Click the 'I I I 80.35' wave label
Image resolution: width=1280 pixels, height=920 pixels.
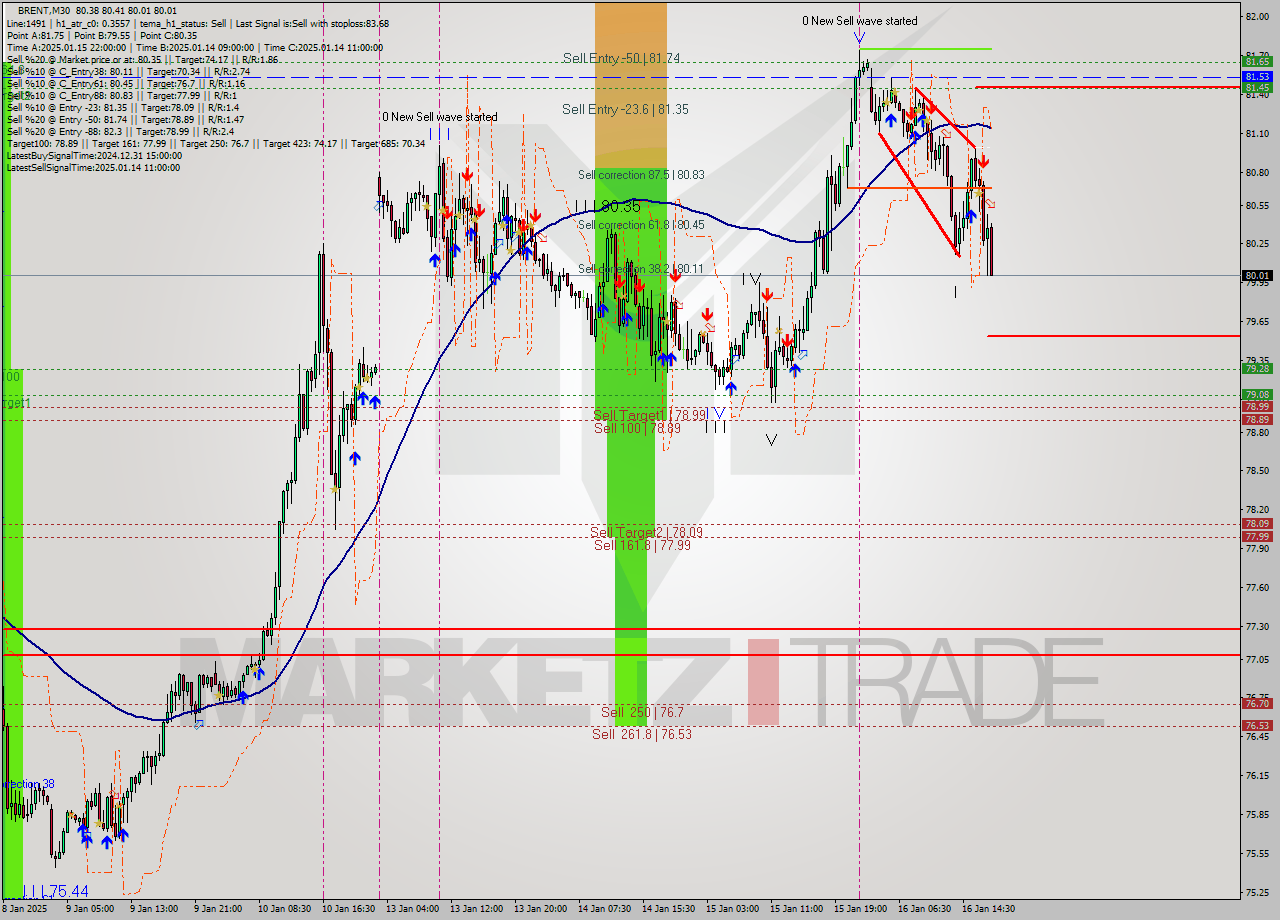click(607, 206)
